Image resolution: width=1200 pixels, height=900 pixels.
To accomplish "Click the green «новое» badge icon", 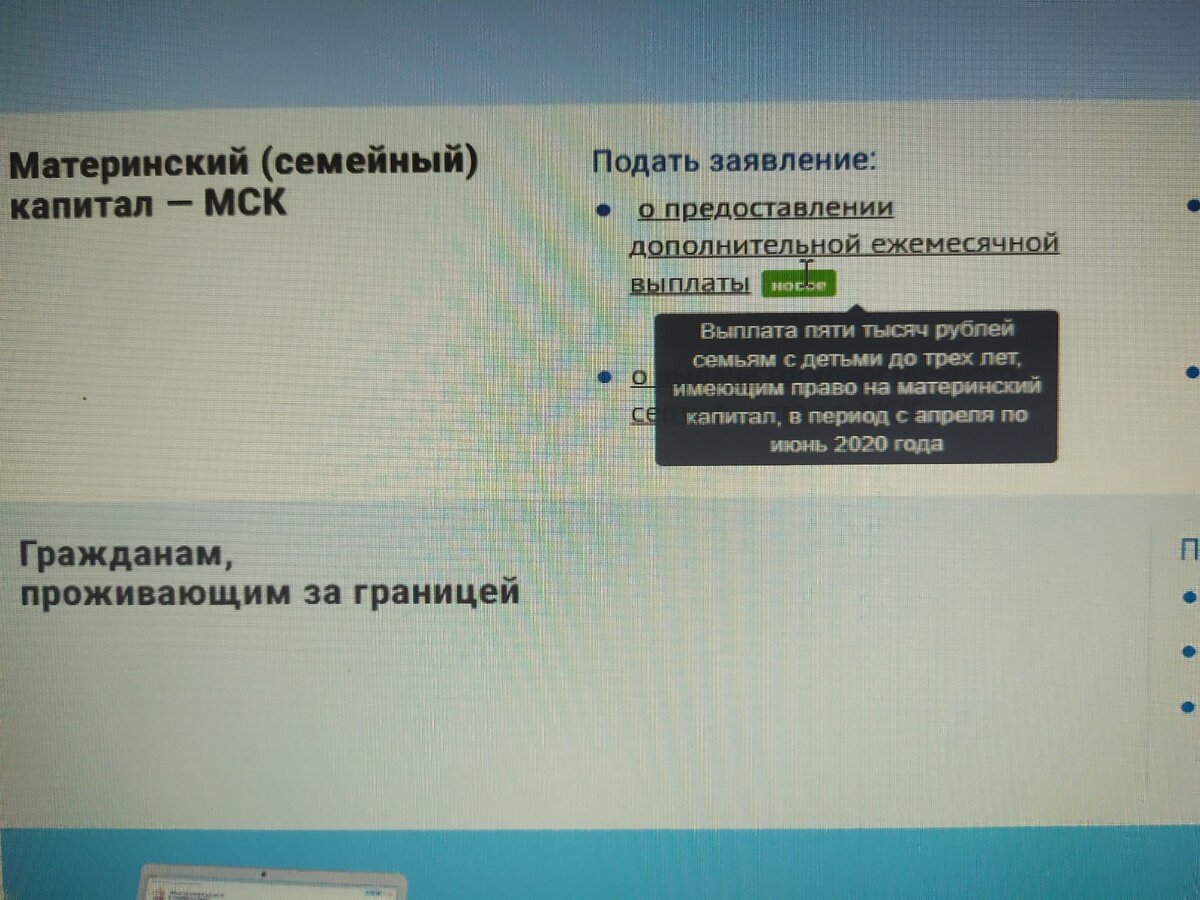I will click(x=801, y=285).
